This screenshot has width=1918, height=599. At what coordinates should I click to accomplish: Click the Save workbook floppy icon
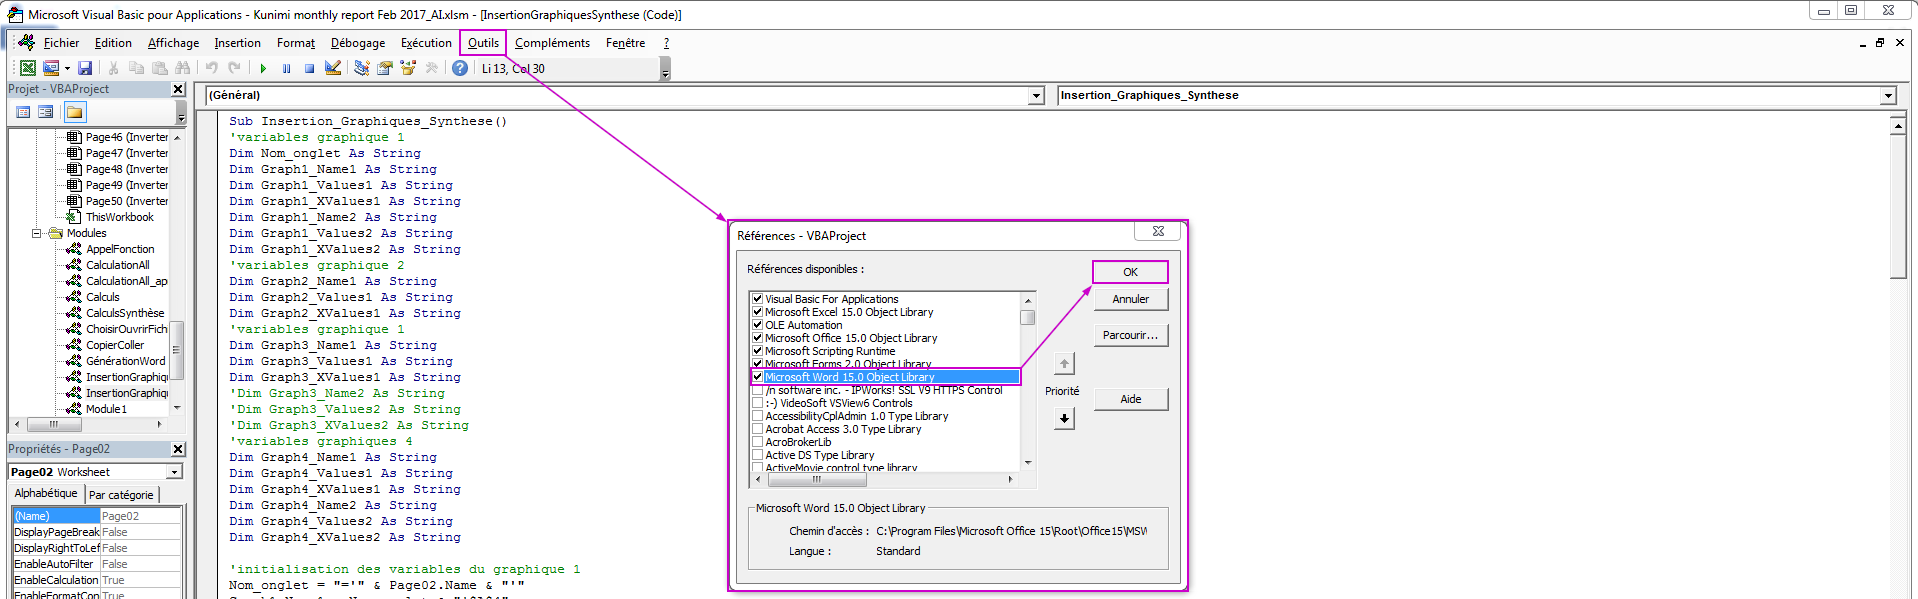click(85, 69)
